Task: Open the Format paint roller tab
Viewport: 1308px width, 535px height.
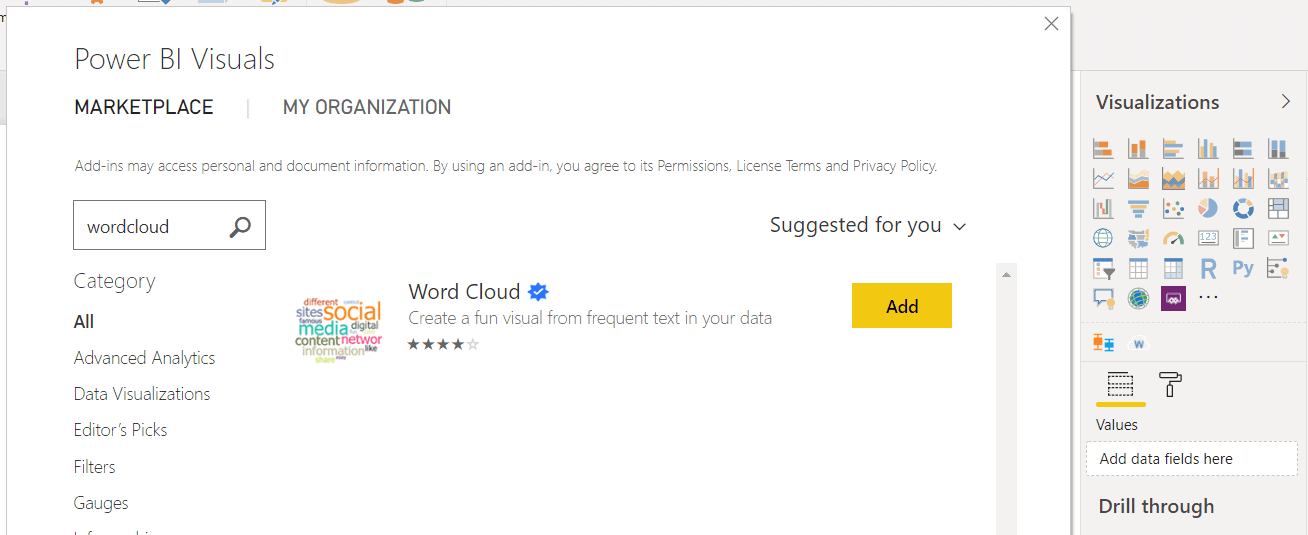Action: (1170, 384)
